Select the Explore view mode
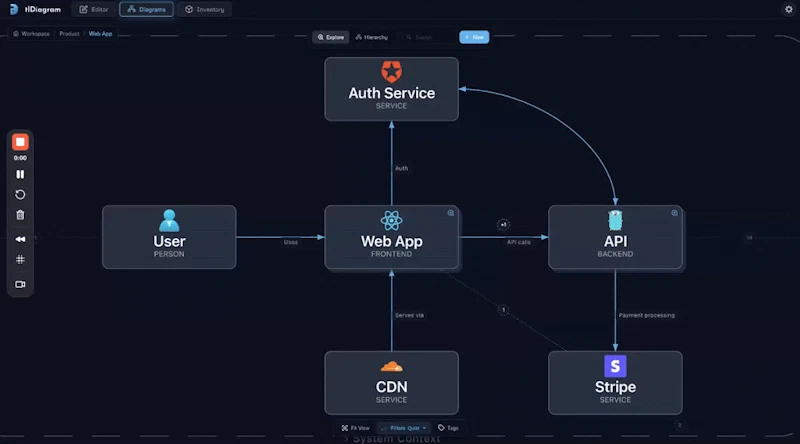Image resolution: width=800 pixels, height=444 pixels. (x=331, y=37)
